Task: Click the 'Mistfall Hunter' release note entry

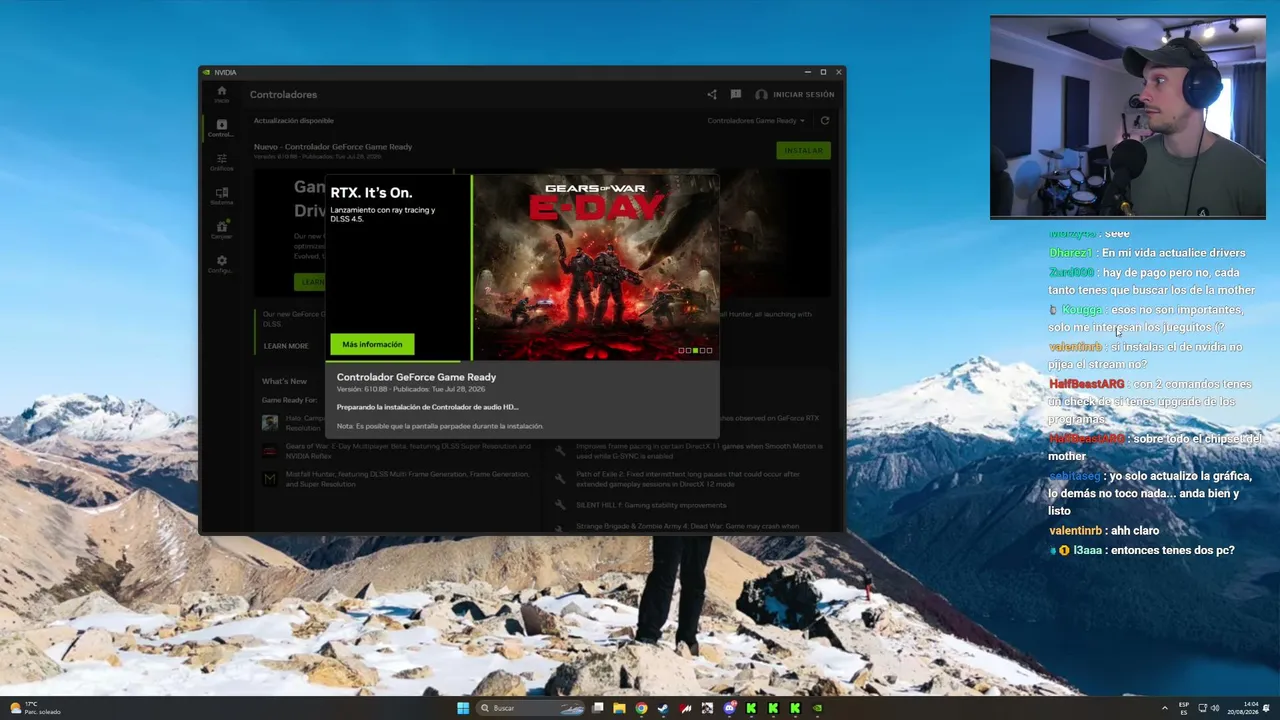Action: [x=407, y=479]
